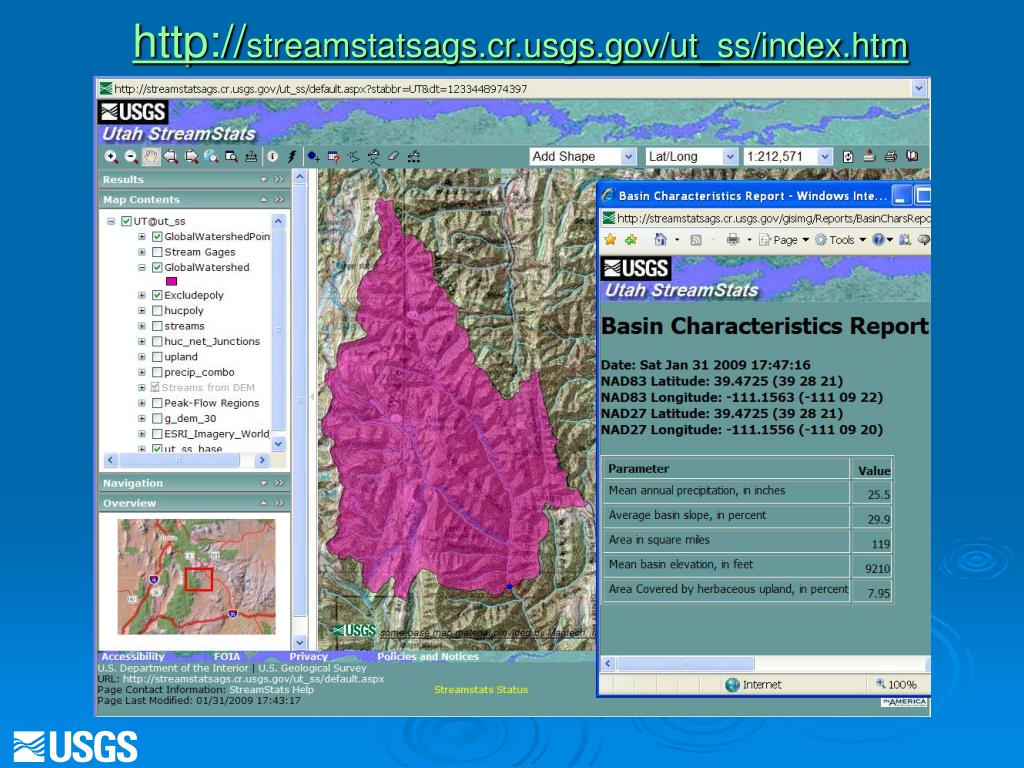Print the StreamStats map
1024x768 pixels.
tap(890, 157)
